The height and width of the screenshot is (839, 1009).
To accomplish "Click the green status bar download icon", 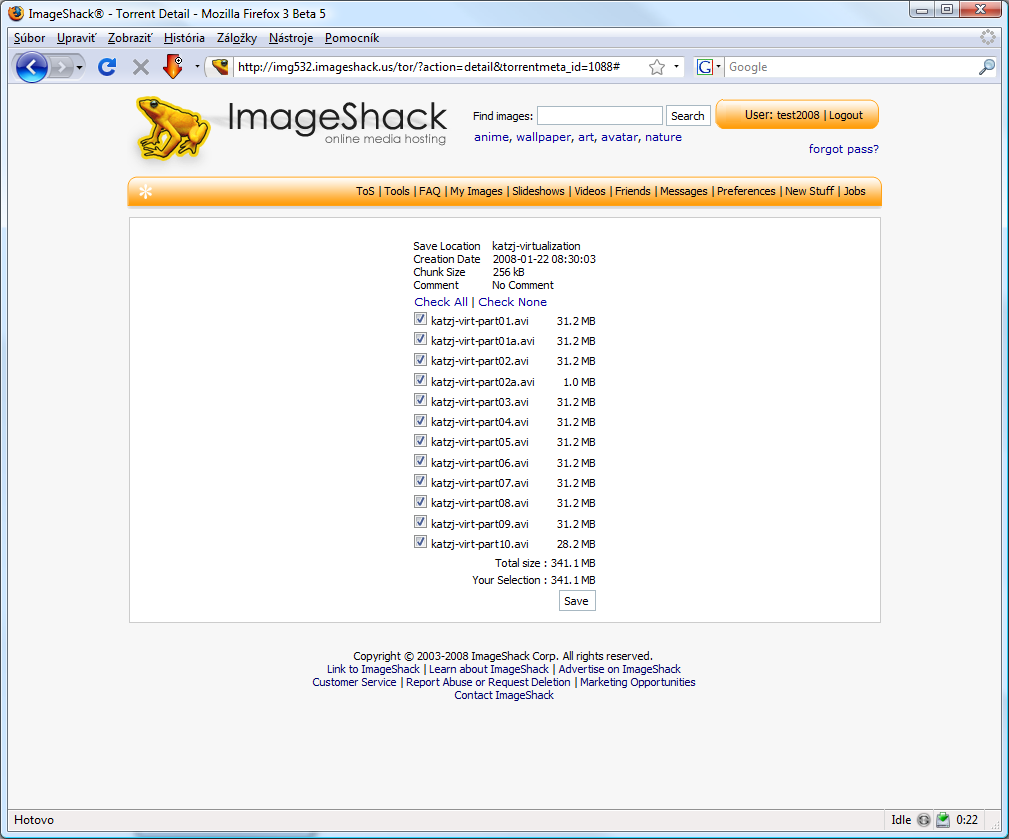I will coord(943,820).
